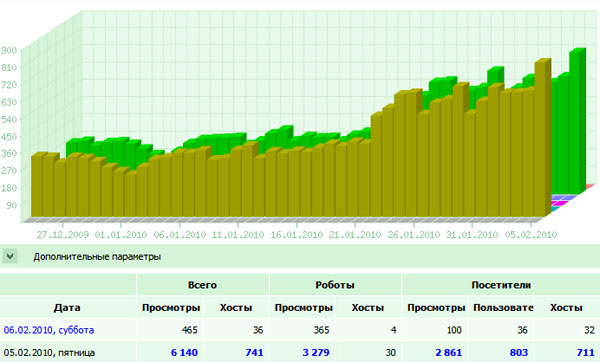Open the 803 users link
Screen dimensions: 600x362
(x=519, y=352)
